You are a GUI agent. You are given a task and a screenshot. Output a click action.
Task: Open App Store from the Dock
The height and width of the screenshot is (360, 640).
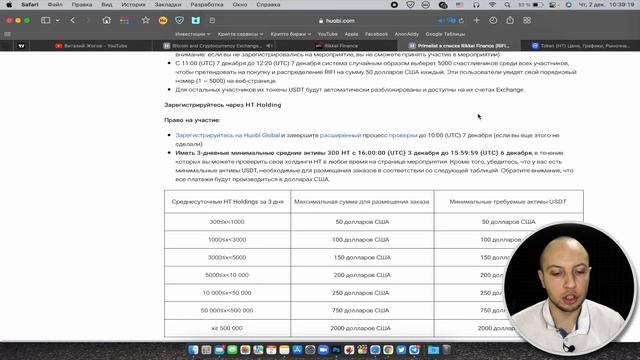297,350
